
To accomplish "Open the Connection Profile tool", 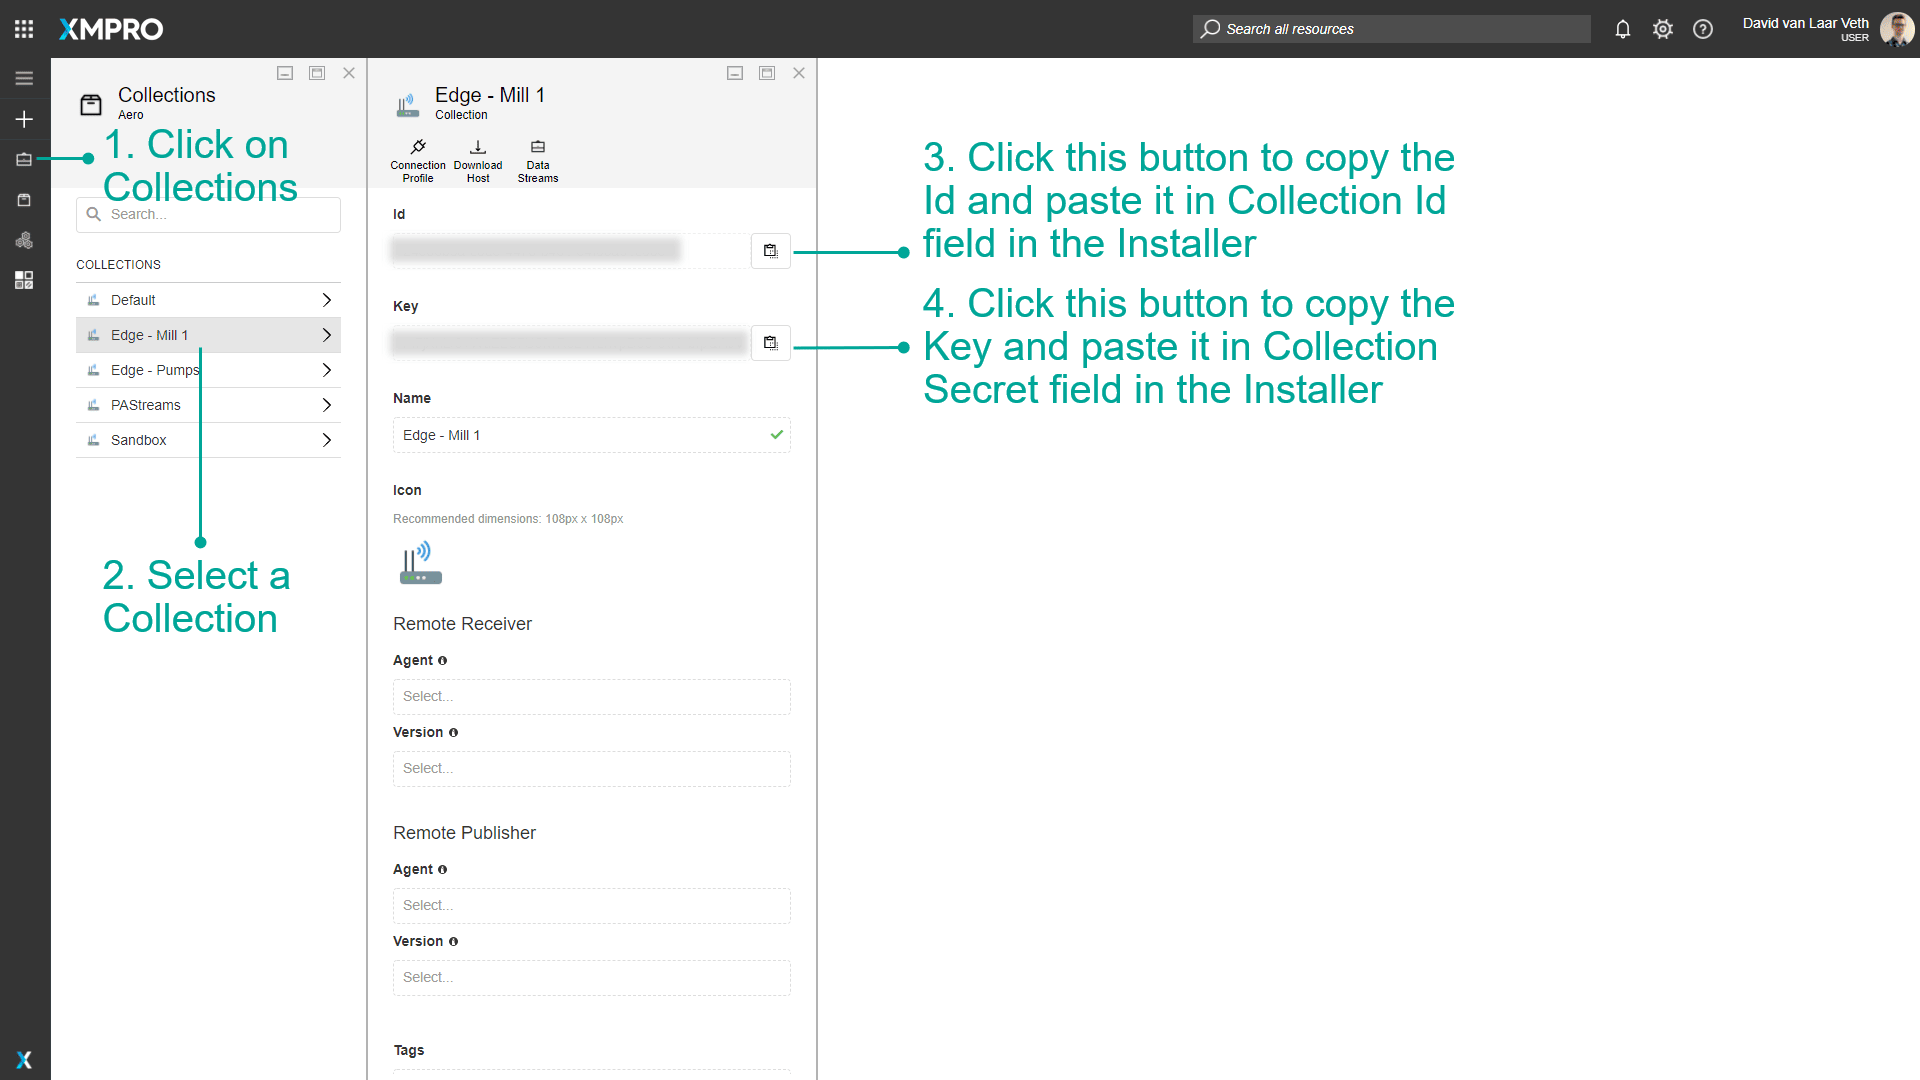I will [x=417, y=158].
